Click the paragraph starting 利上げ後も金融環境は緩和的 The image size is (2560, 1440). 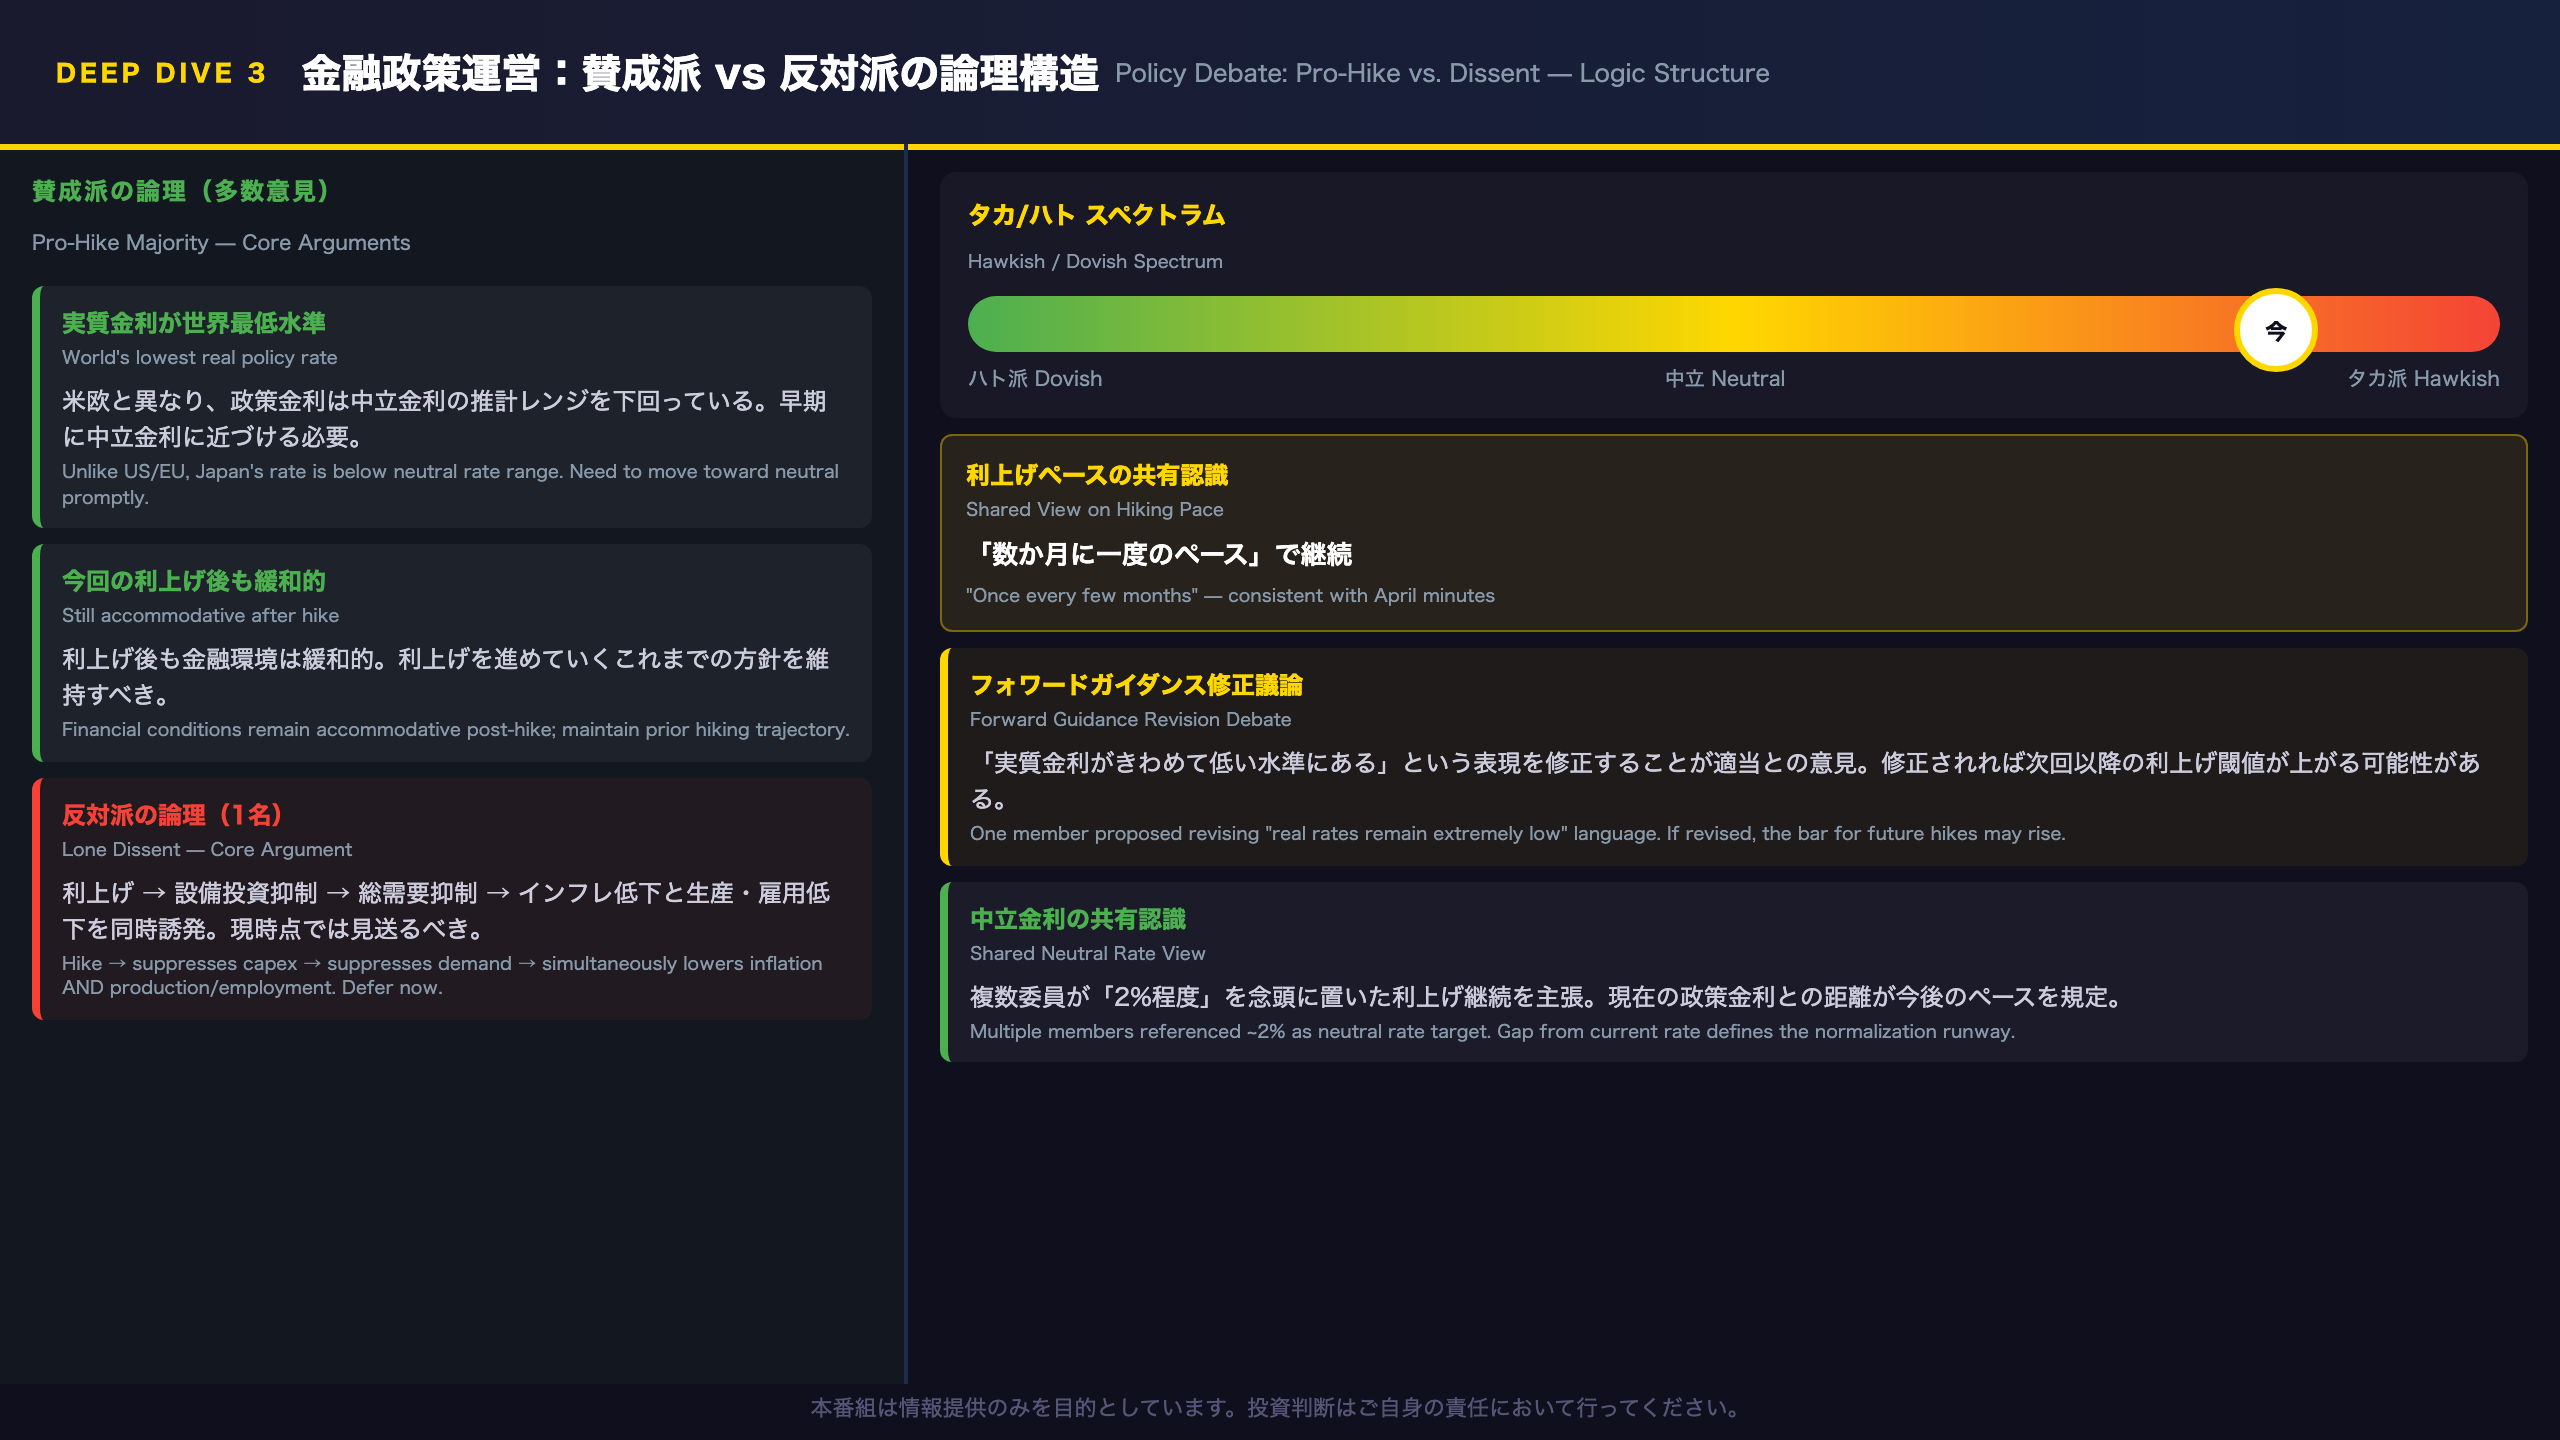coord(445,677)
